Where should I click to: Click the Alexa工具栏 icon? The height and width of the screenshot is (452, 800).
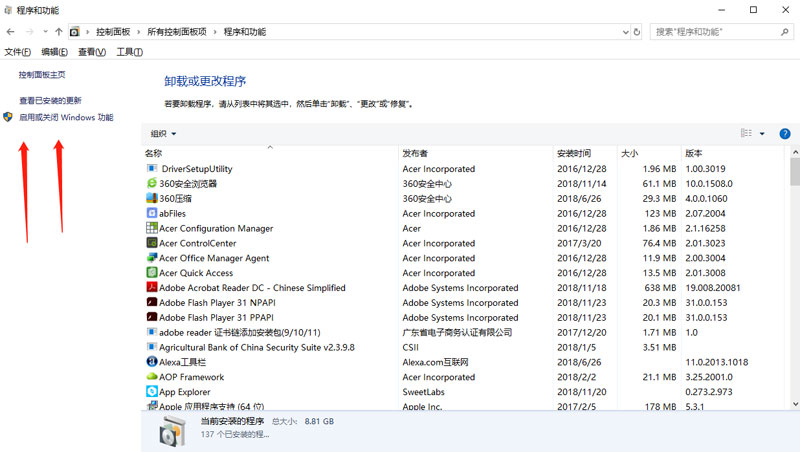pos(152,361)
